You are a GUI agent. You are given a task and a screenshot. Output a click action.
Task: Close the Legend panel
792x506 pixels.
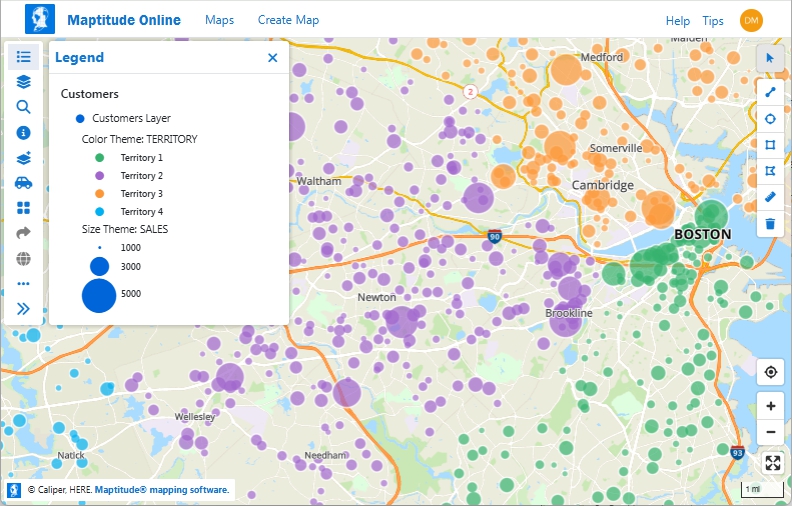[x=272, y=58]
